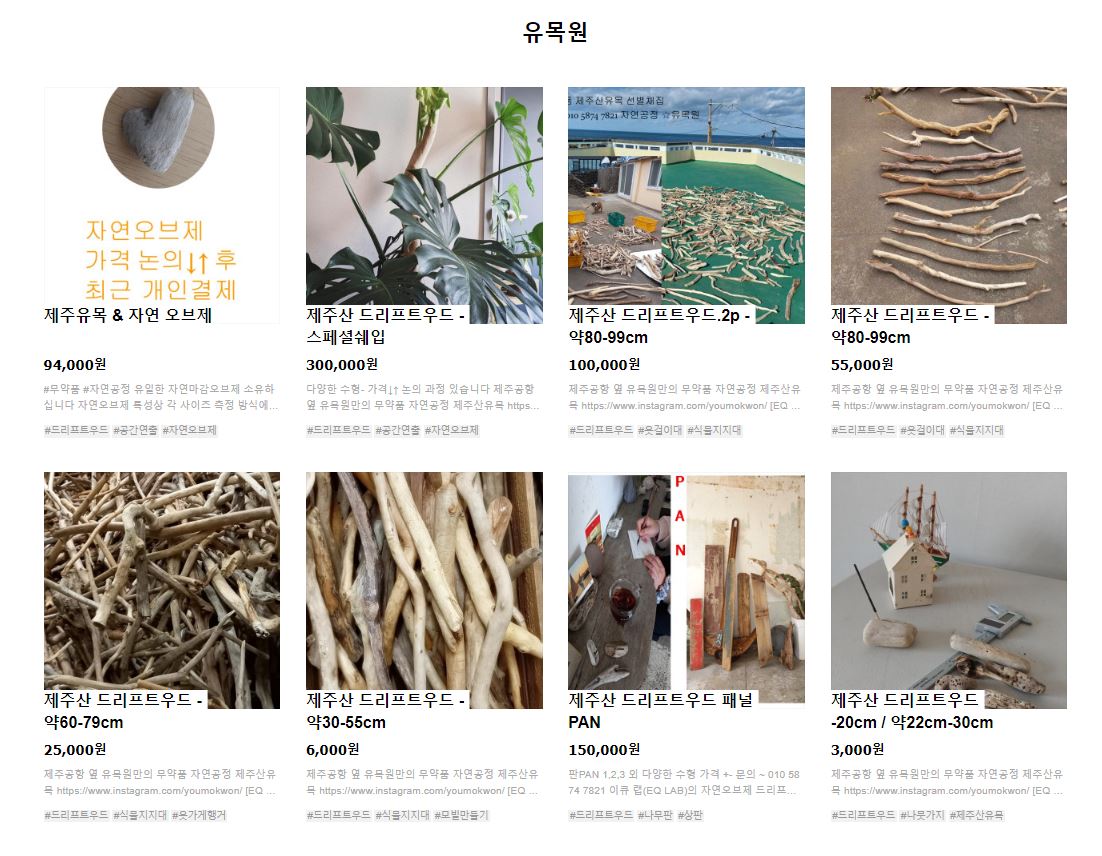Click the #자연오브제 tag under first product
This screenshot has width=1102, height=856.
tap(189, 430)
